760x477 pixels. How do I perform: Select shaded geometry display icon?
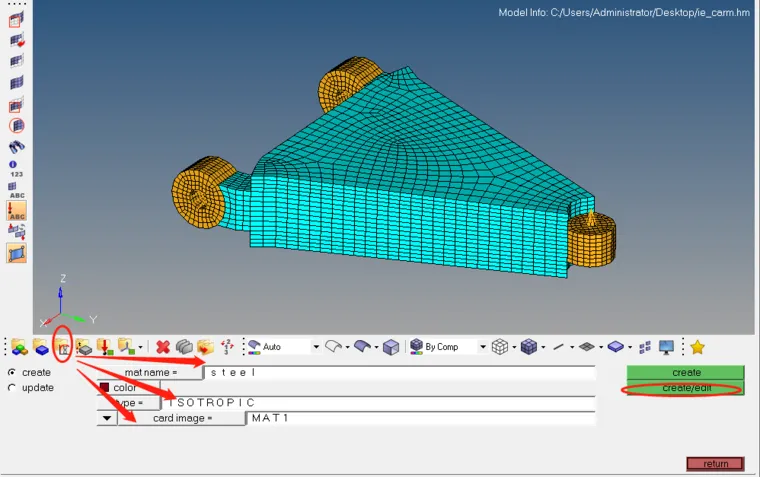pyautogui.click(x=362, y=346)
